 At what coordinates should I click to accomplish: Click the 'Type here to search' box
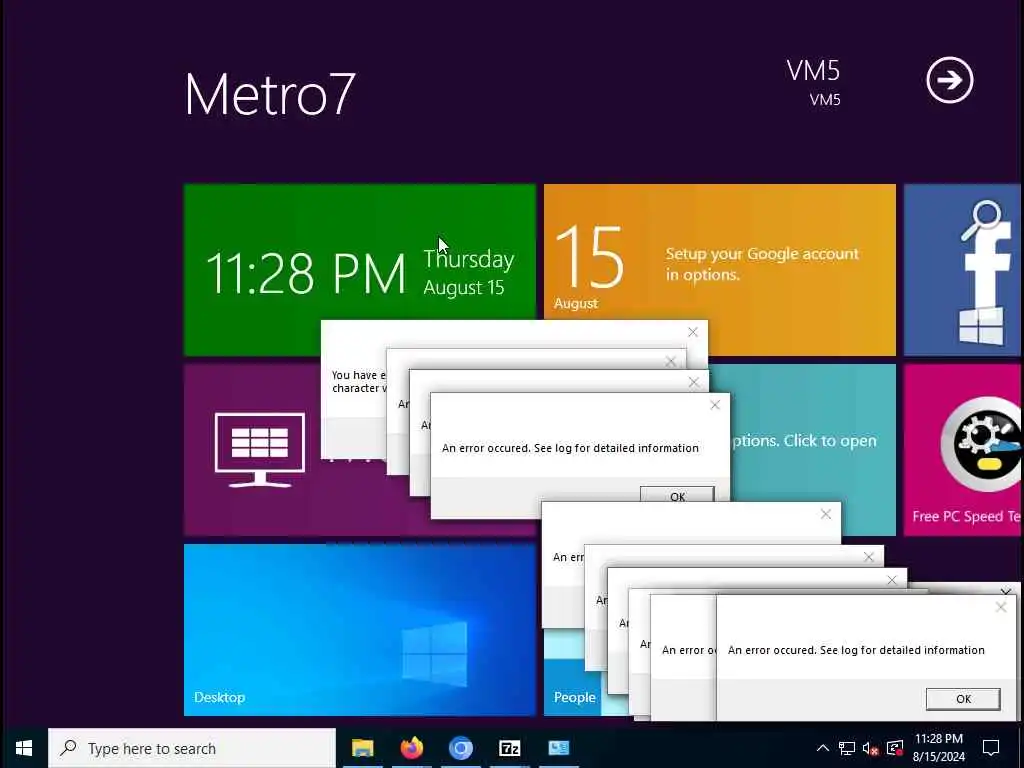(x=192, y=748)
